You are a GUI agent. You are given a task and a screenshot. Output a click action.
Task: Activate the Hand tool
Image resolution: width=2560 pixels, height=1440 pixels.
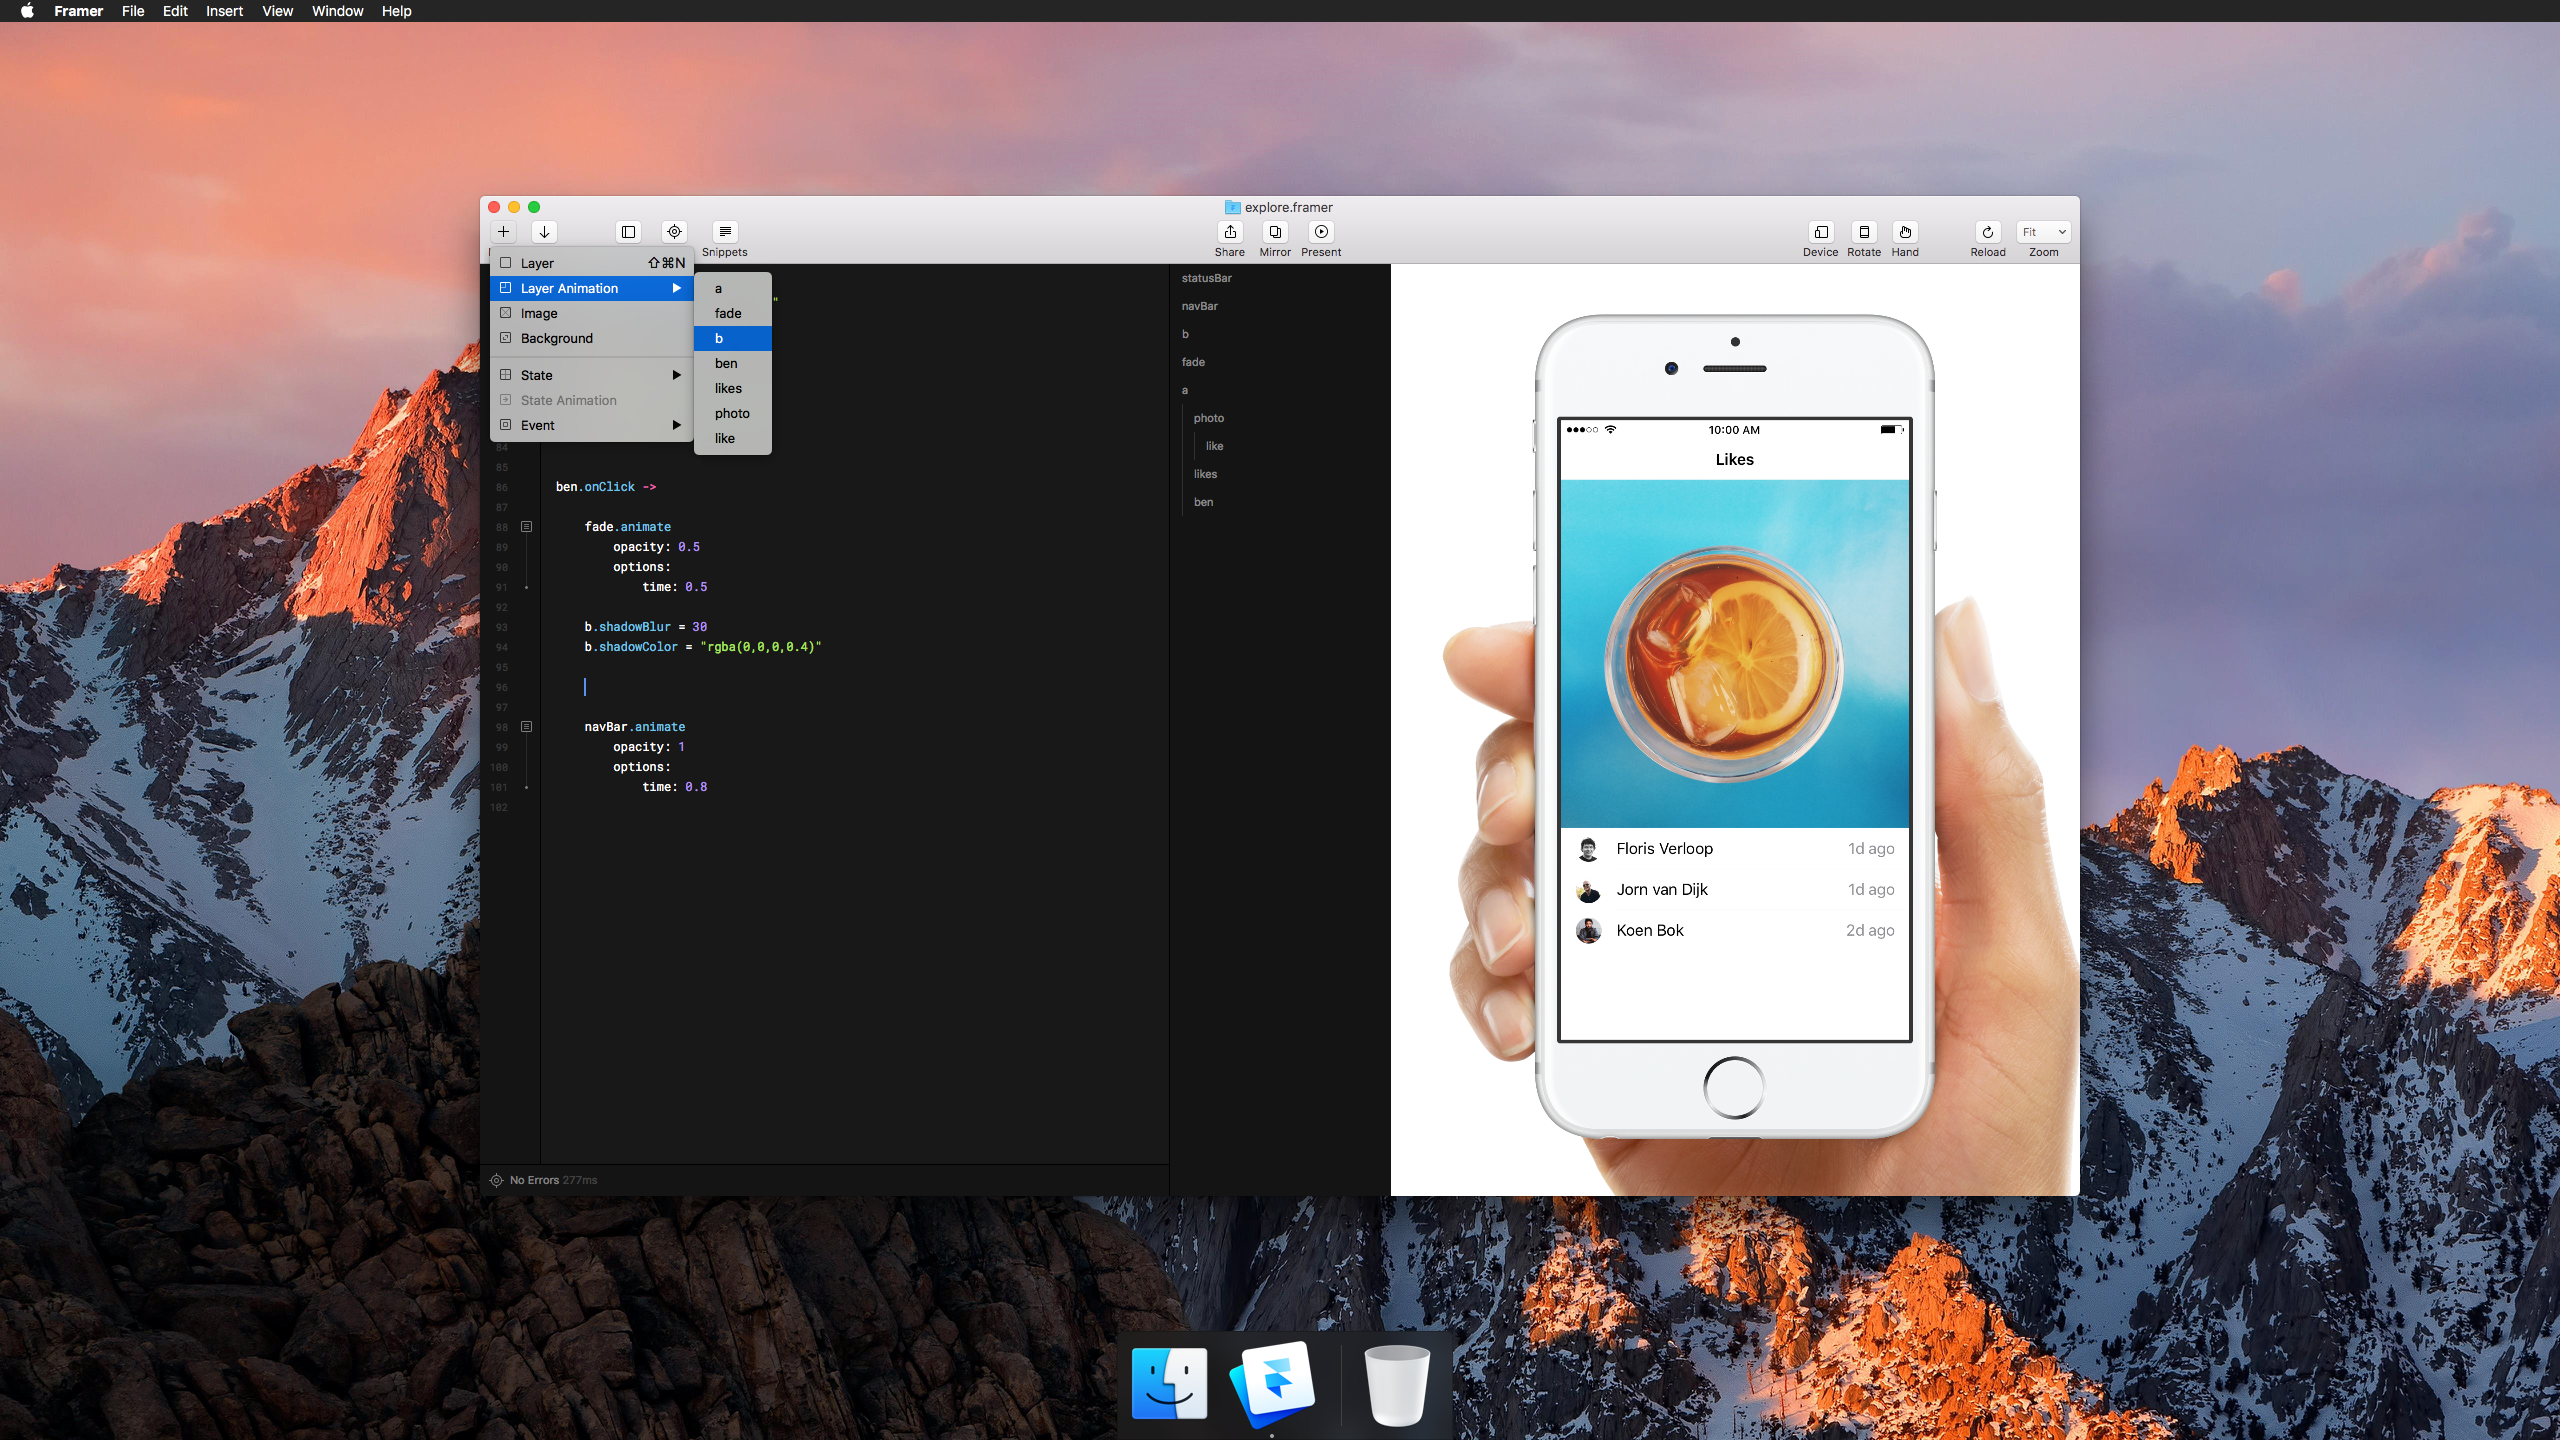click(1905, 232)
